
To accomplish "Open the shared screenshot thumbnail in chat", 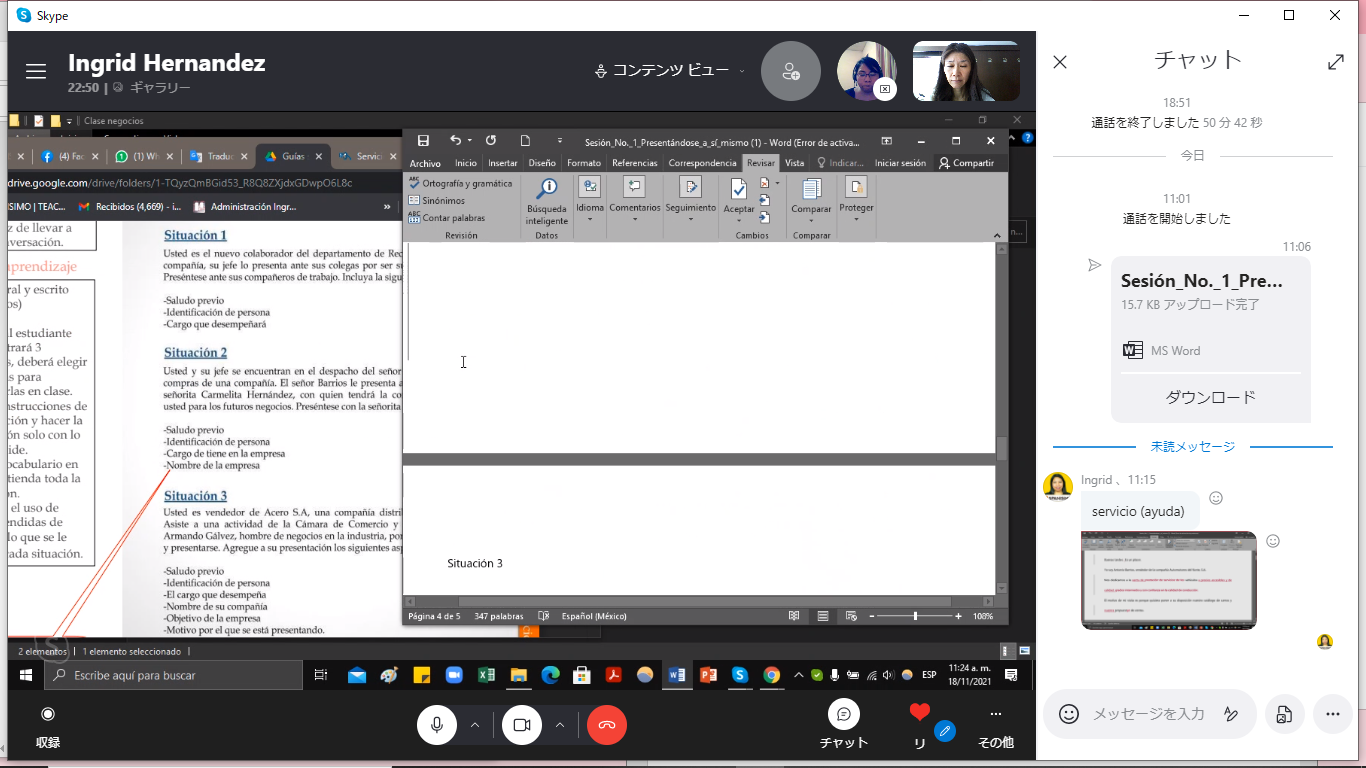I will click(1168, 580).
